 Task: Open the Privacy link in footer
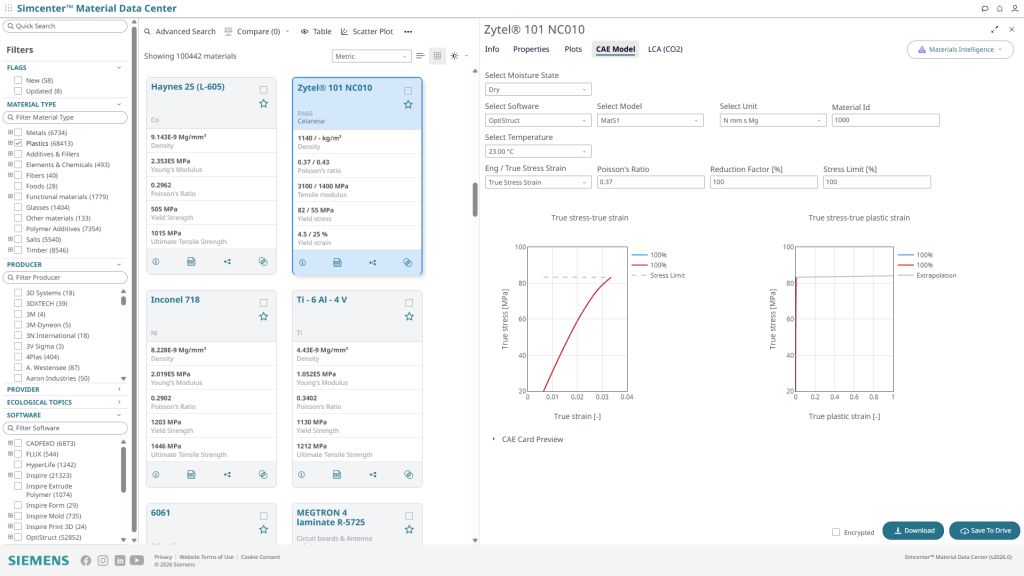(163, 557)
